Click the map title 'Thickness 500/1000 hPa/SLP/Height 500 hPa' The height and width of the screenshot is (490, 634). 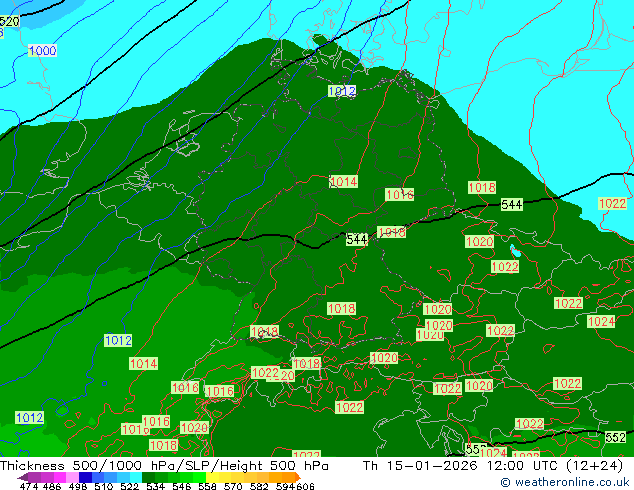point(164,466)
